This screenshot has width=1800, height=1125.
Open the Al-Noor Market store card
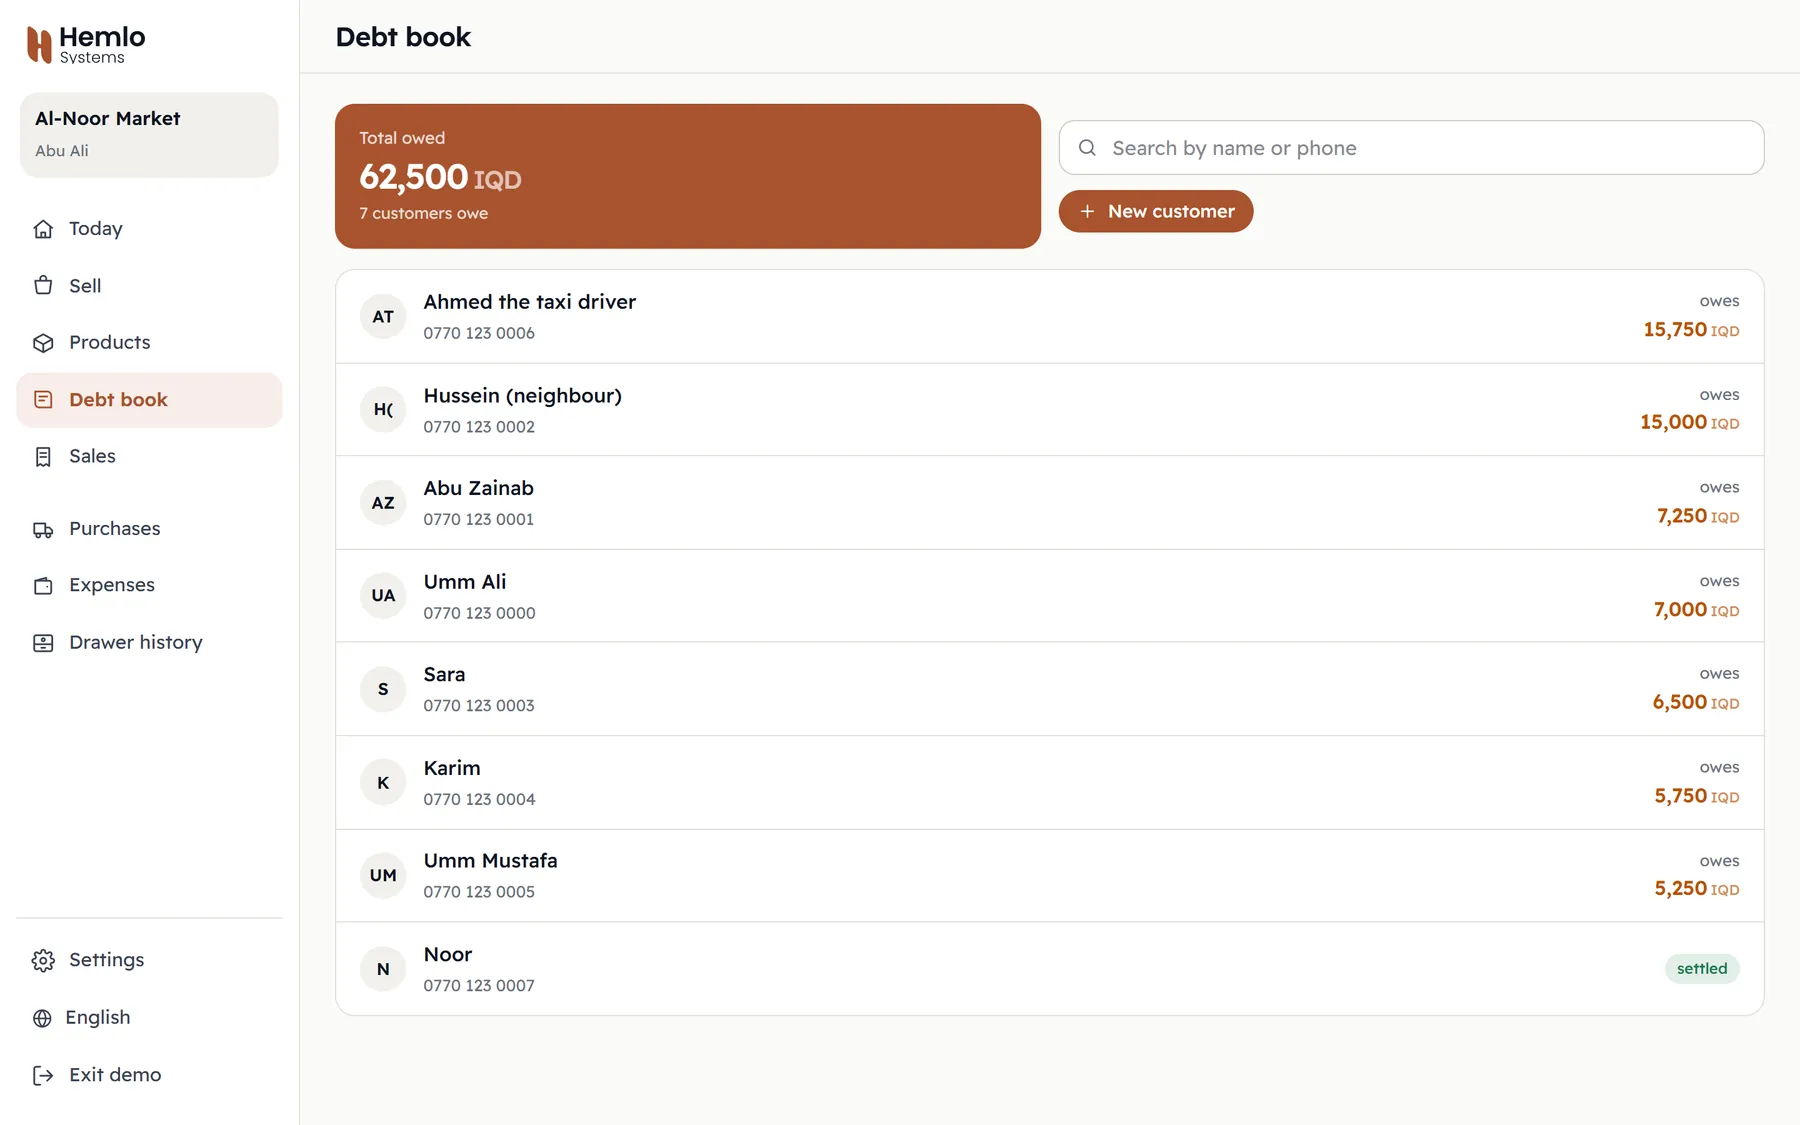[x=149, y=135]
